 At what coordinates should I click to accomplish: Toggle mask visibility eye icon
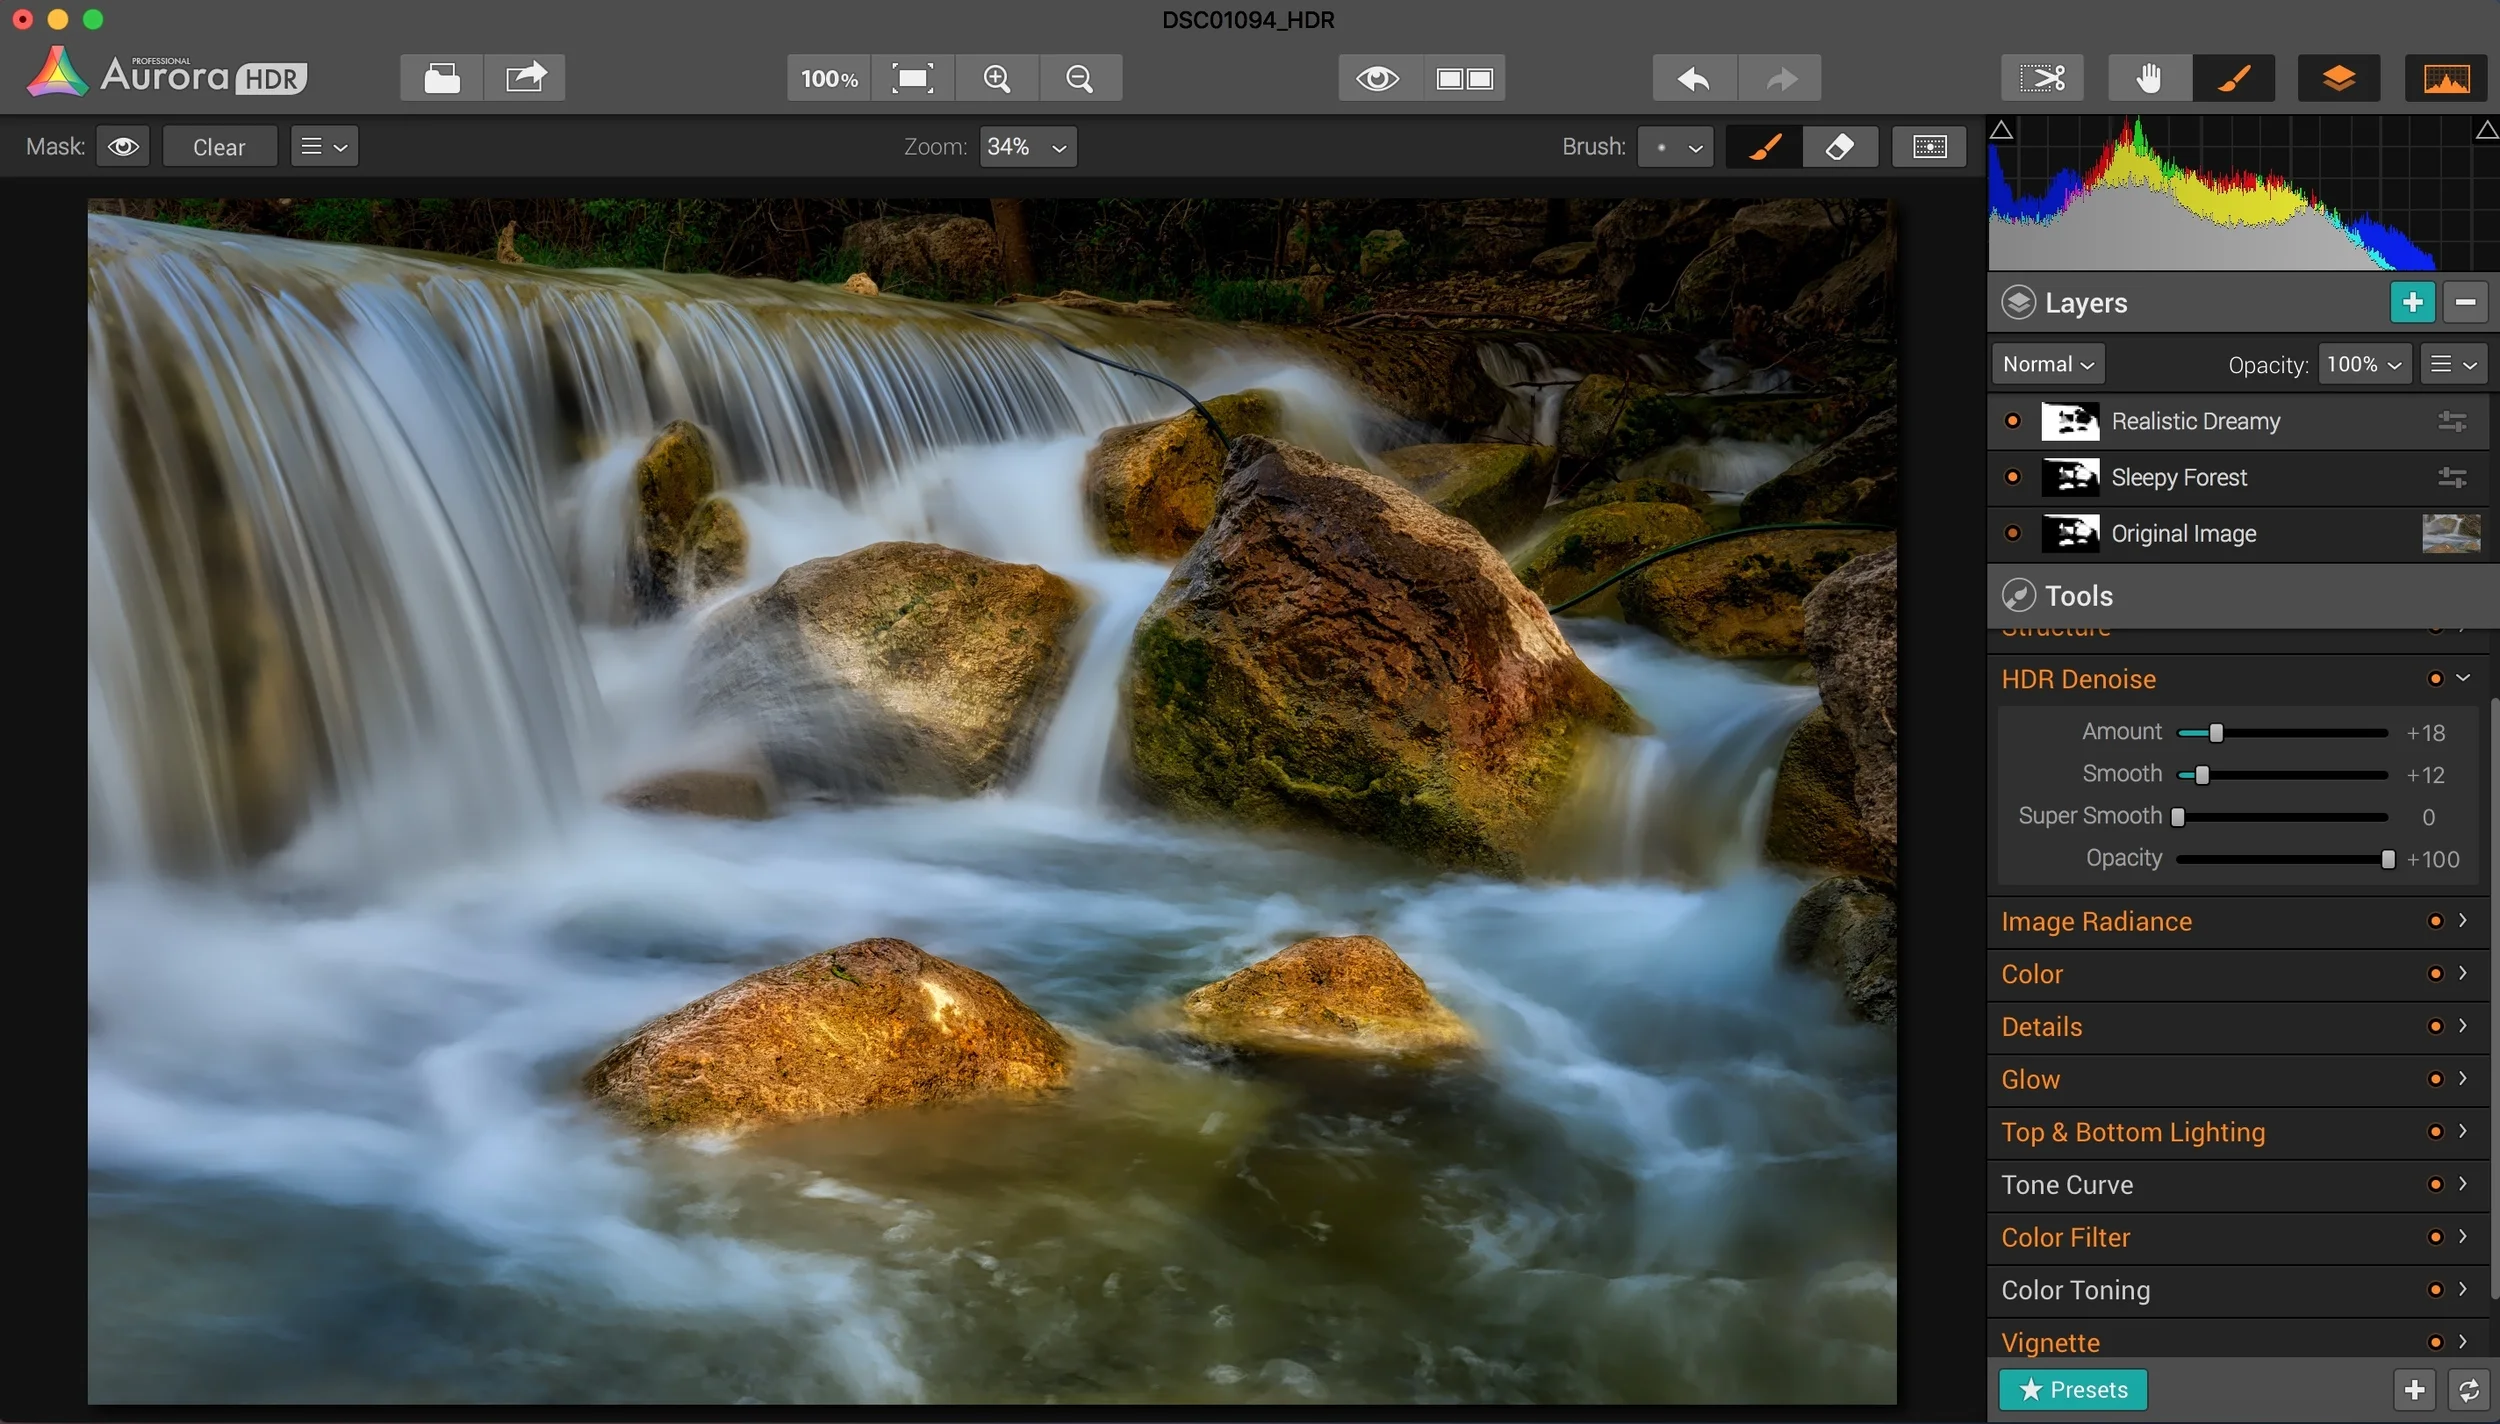(123, 147)
